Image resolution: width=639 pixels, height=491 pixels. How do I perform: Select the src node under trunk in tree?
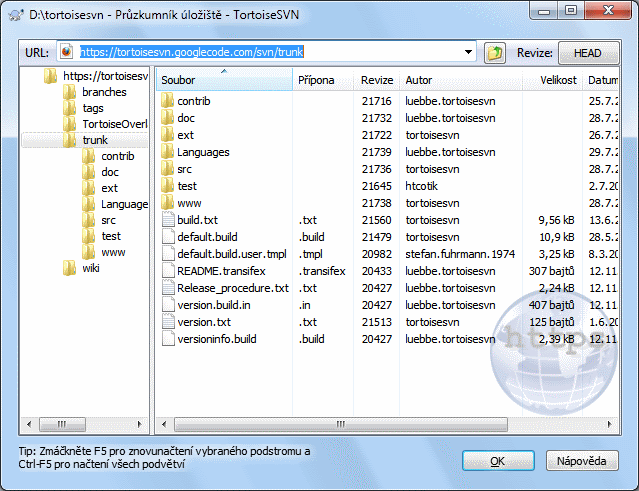(108, 220)
